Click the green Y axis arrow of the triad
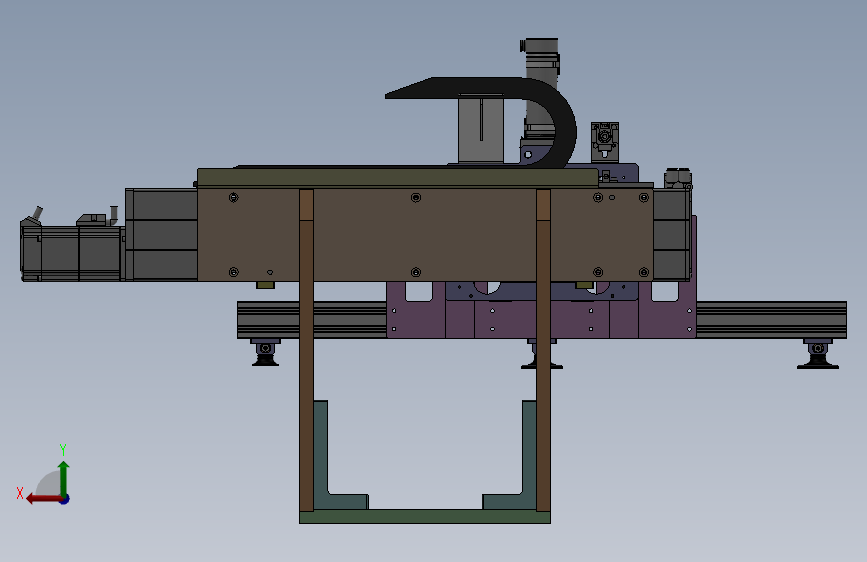 coord(64,478)
